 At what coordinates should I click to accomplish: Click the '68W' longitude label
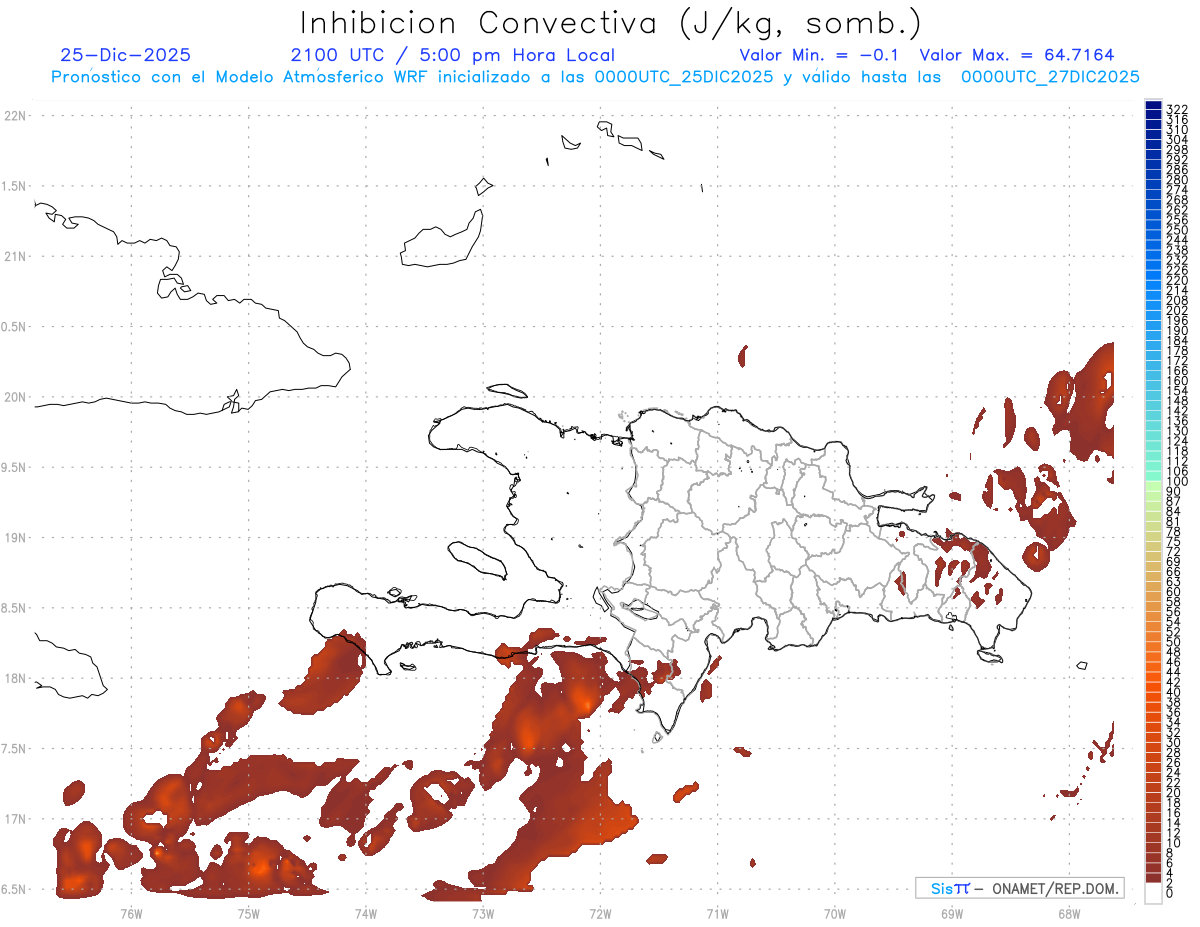[x=1068, y=912]
